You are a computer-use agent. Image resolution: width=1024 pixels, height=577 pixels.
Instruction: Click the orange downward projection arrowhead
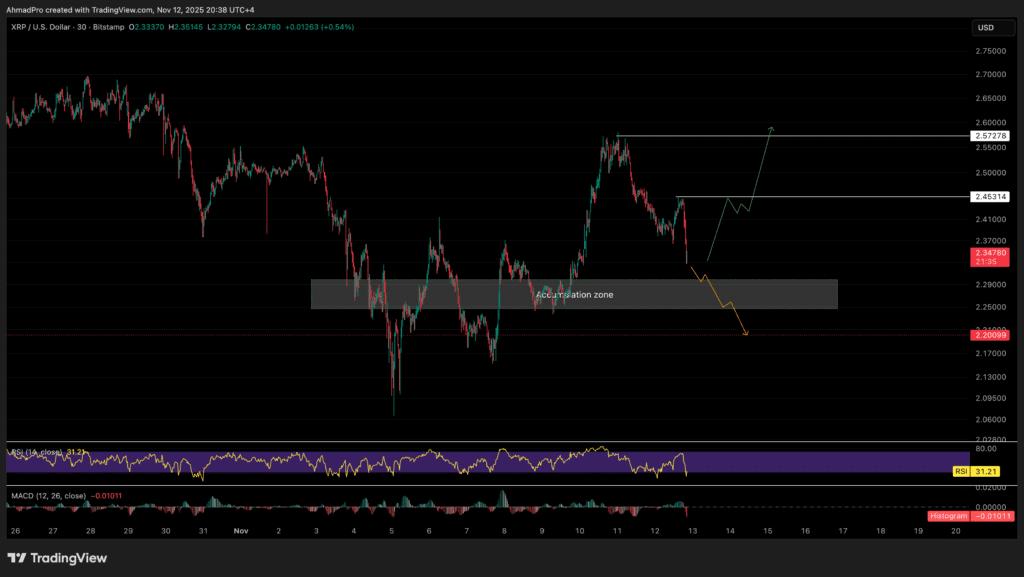point(746,334)
